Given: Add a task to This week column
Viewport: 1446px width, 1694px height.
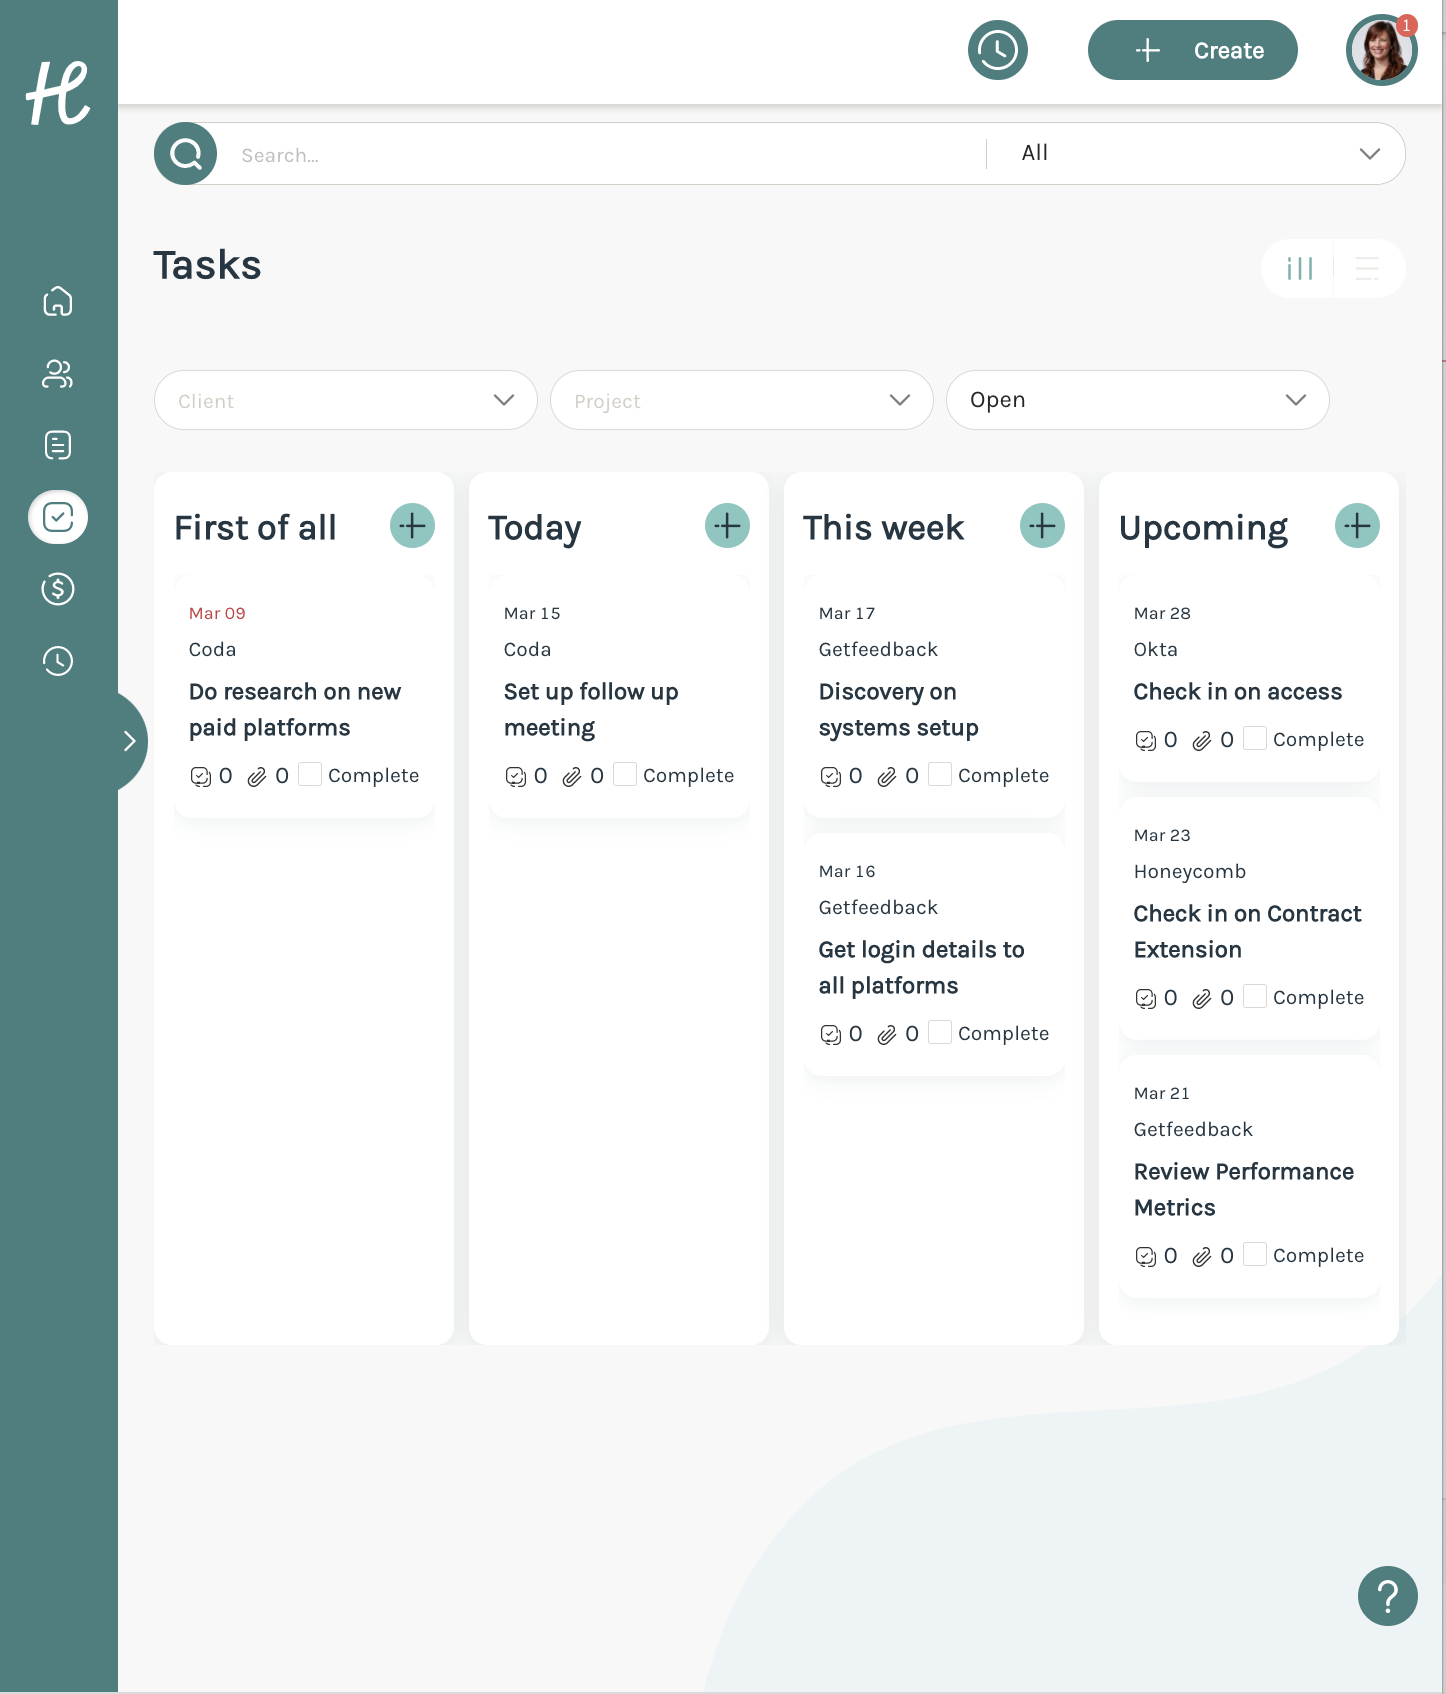Looking at the screenshot, I should click(x=1042, y=526).
